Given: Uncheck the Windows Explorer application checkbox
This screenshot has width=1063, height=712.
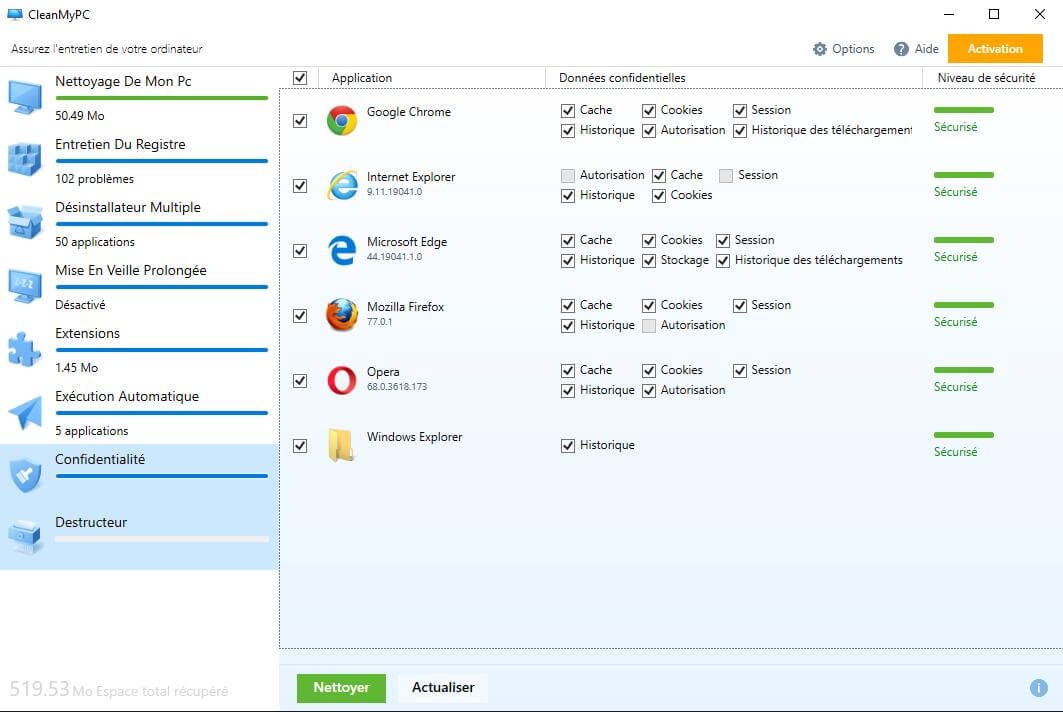Looking at the screenshot, I should click(300, 446).
